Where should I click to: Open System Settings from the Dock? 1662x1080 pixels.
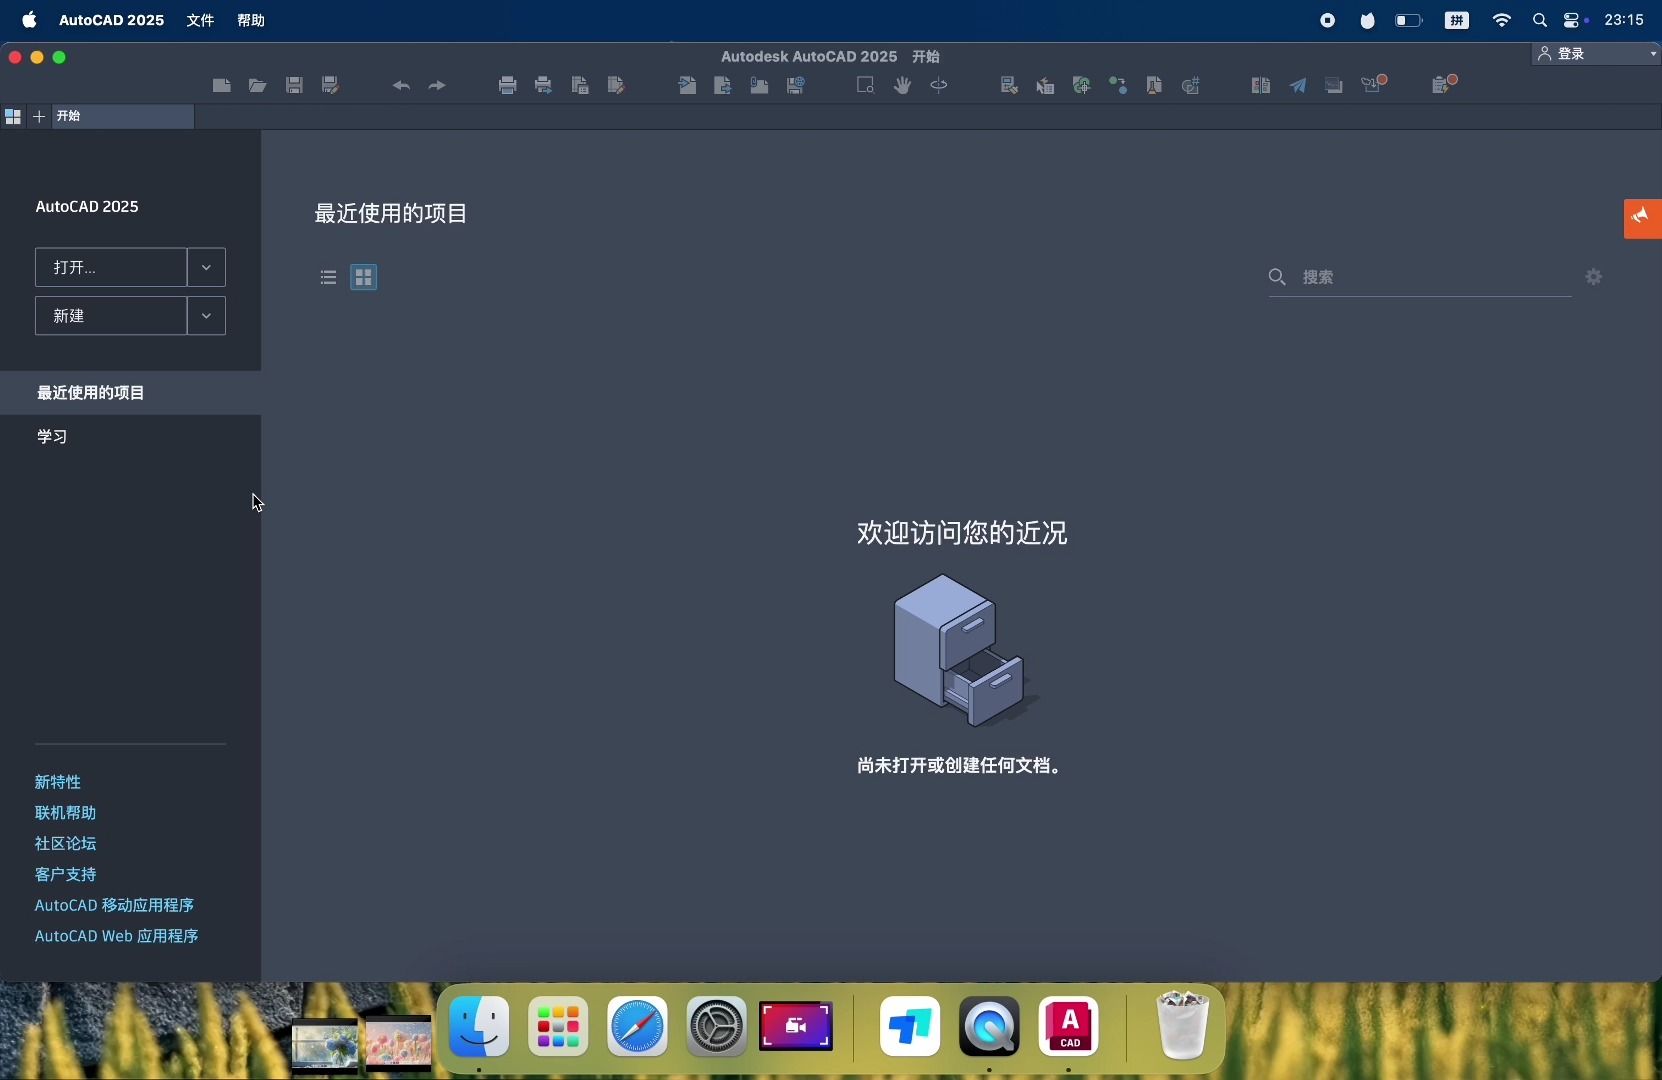(717, 1028)
